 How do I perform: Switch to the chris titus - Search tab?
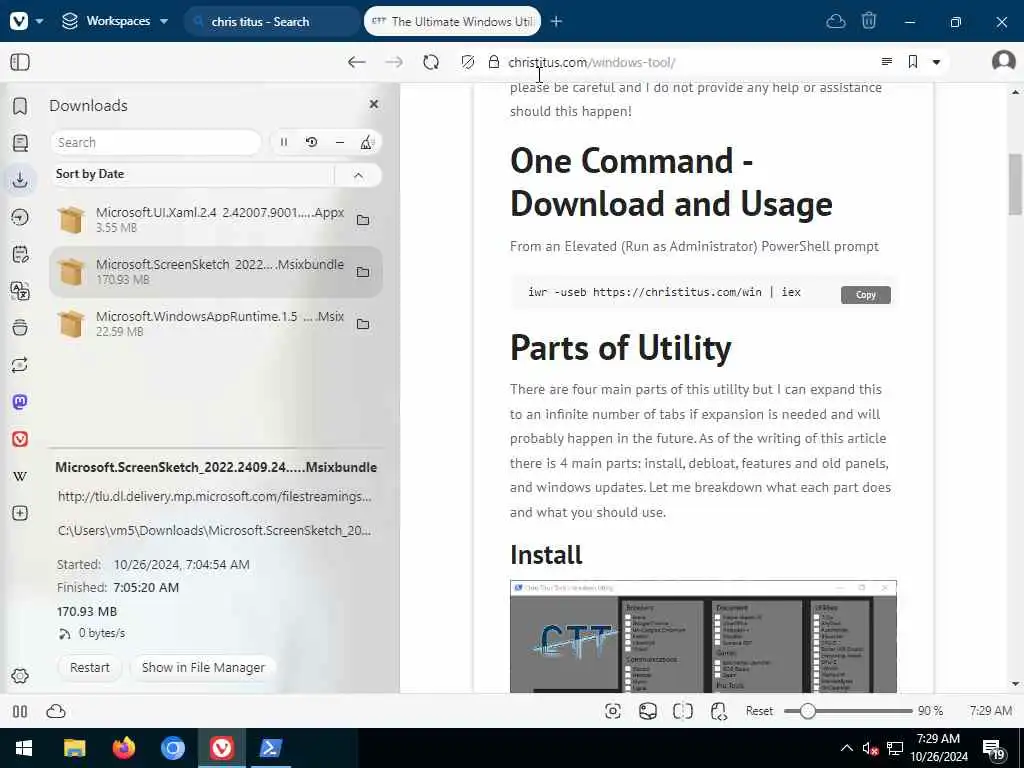(273, 22)
